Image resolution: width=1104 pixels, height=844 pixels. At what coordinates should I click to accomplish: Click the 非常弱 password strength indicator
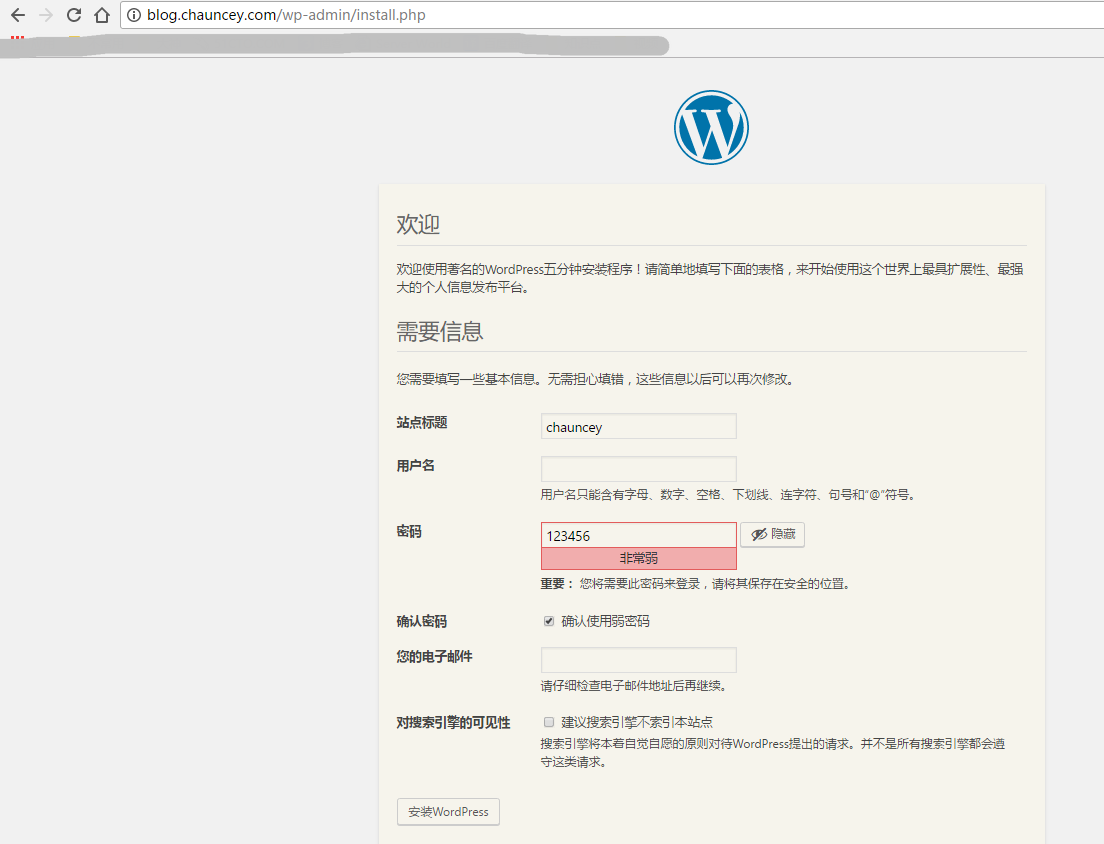pos(639,558)
